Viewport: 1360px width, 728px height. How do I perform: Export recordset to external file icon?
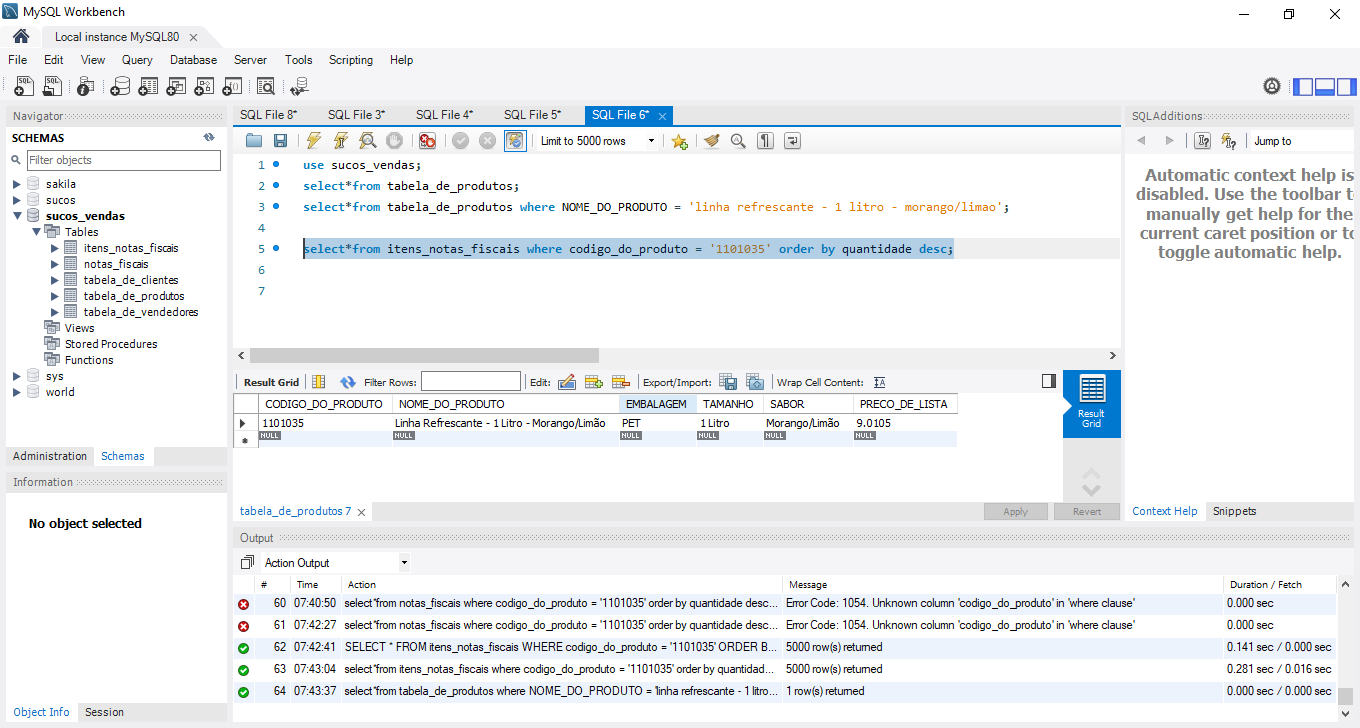[x=729, y=382]
